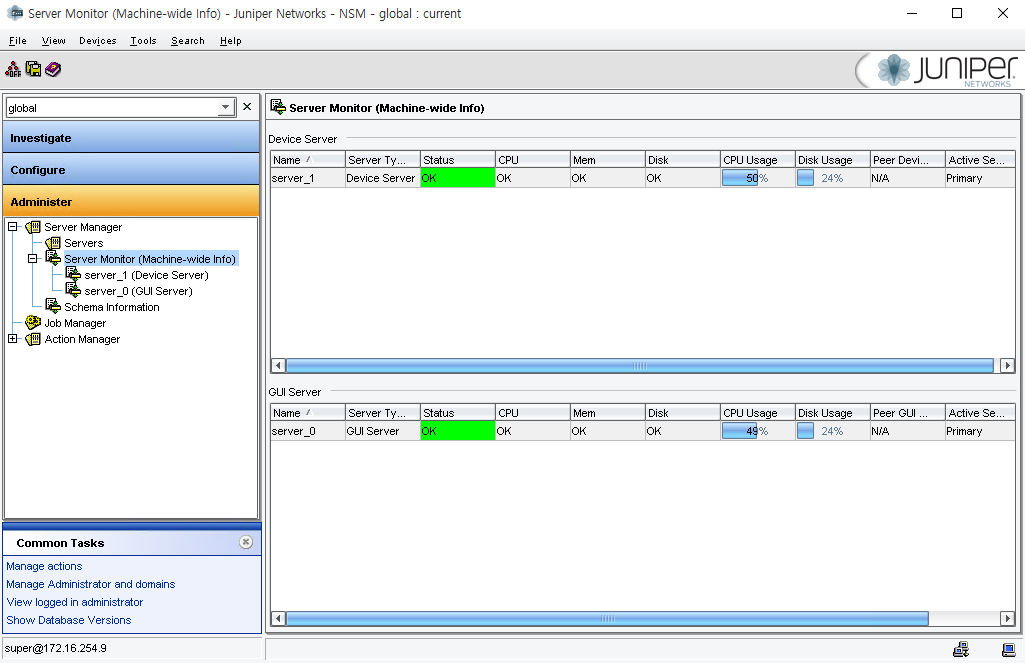Viewport: 1025px width, 663px height.
Task: Click GUI Server table scrollbar right arrow
Action: click(1007, 619)
